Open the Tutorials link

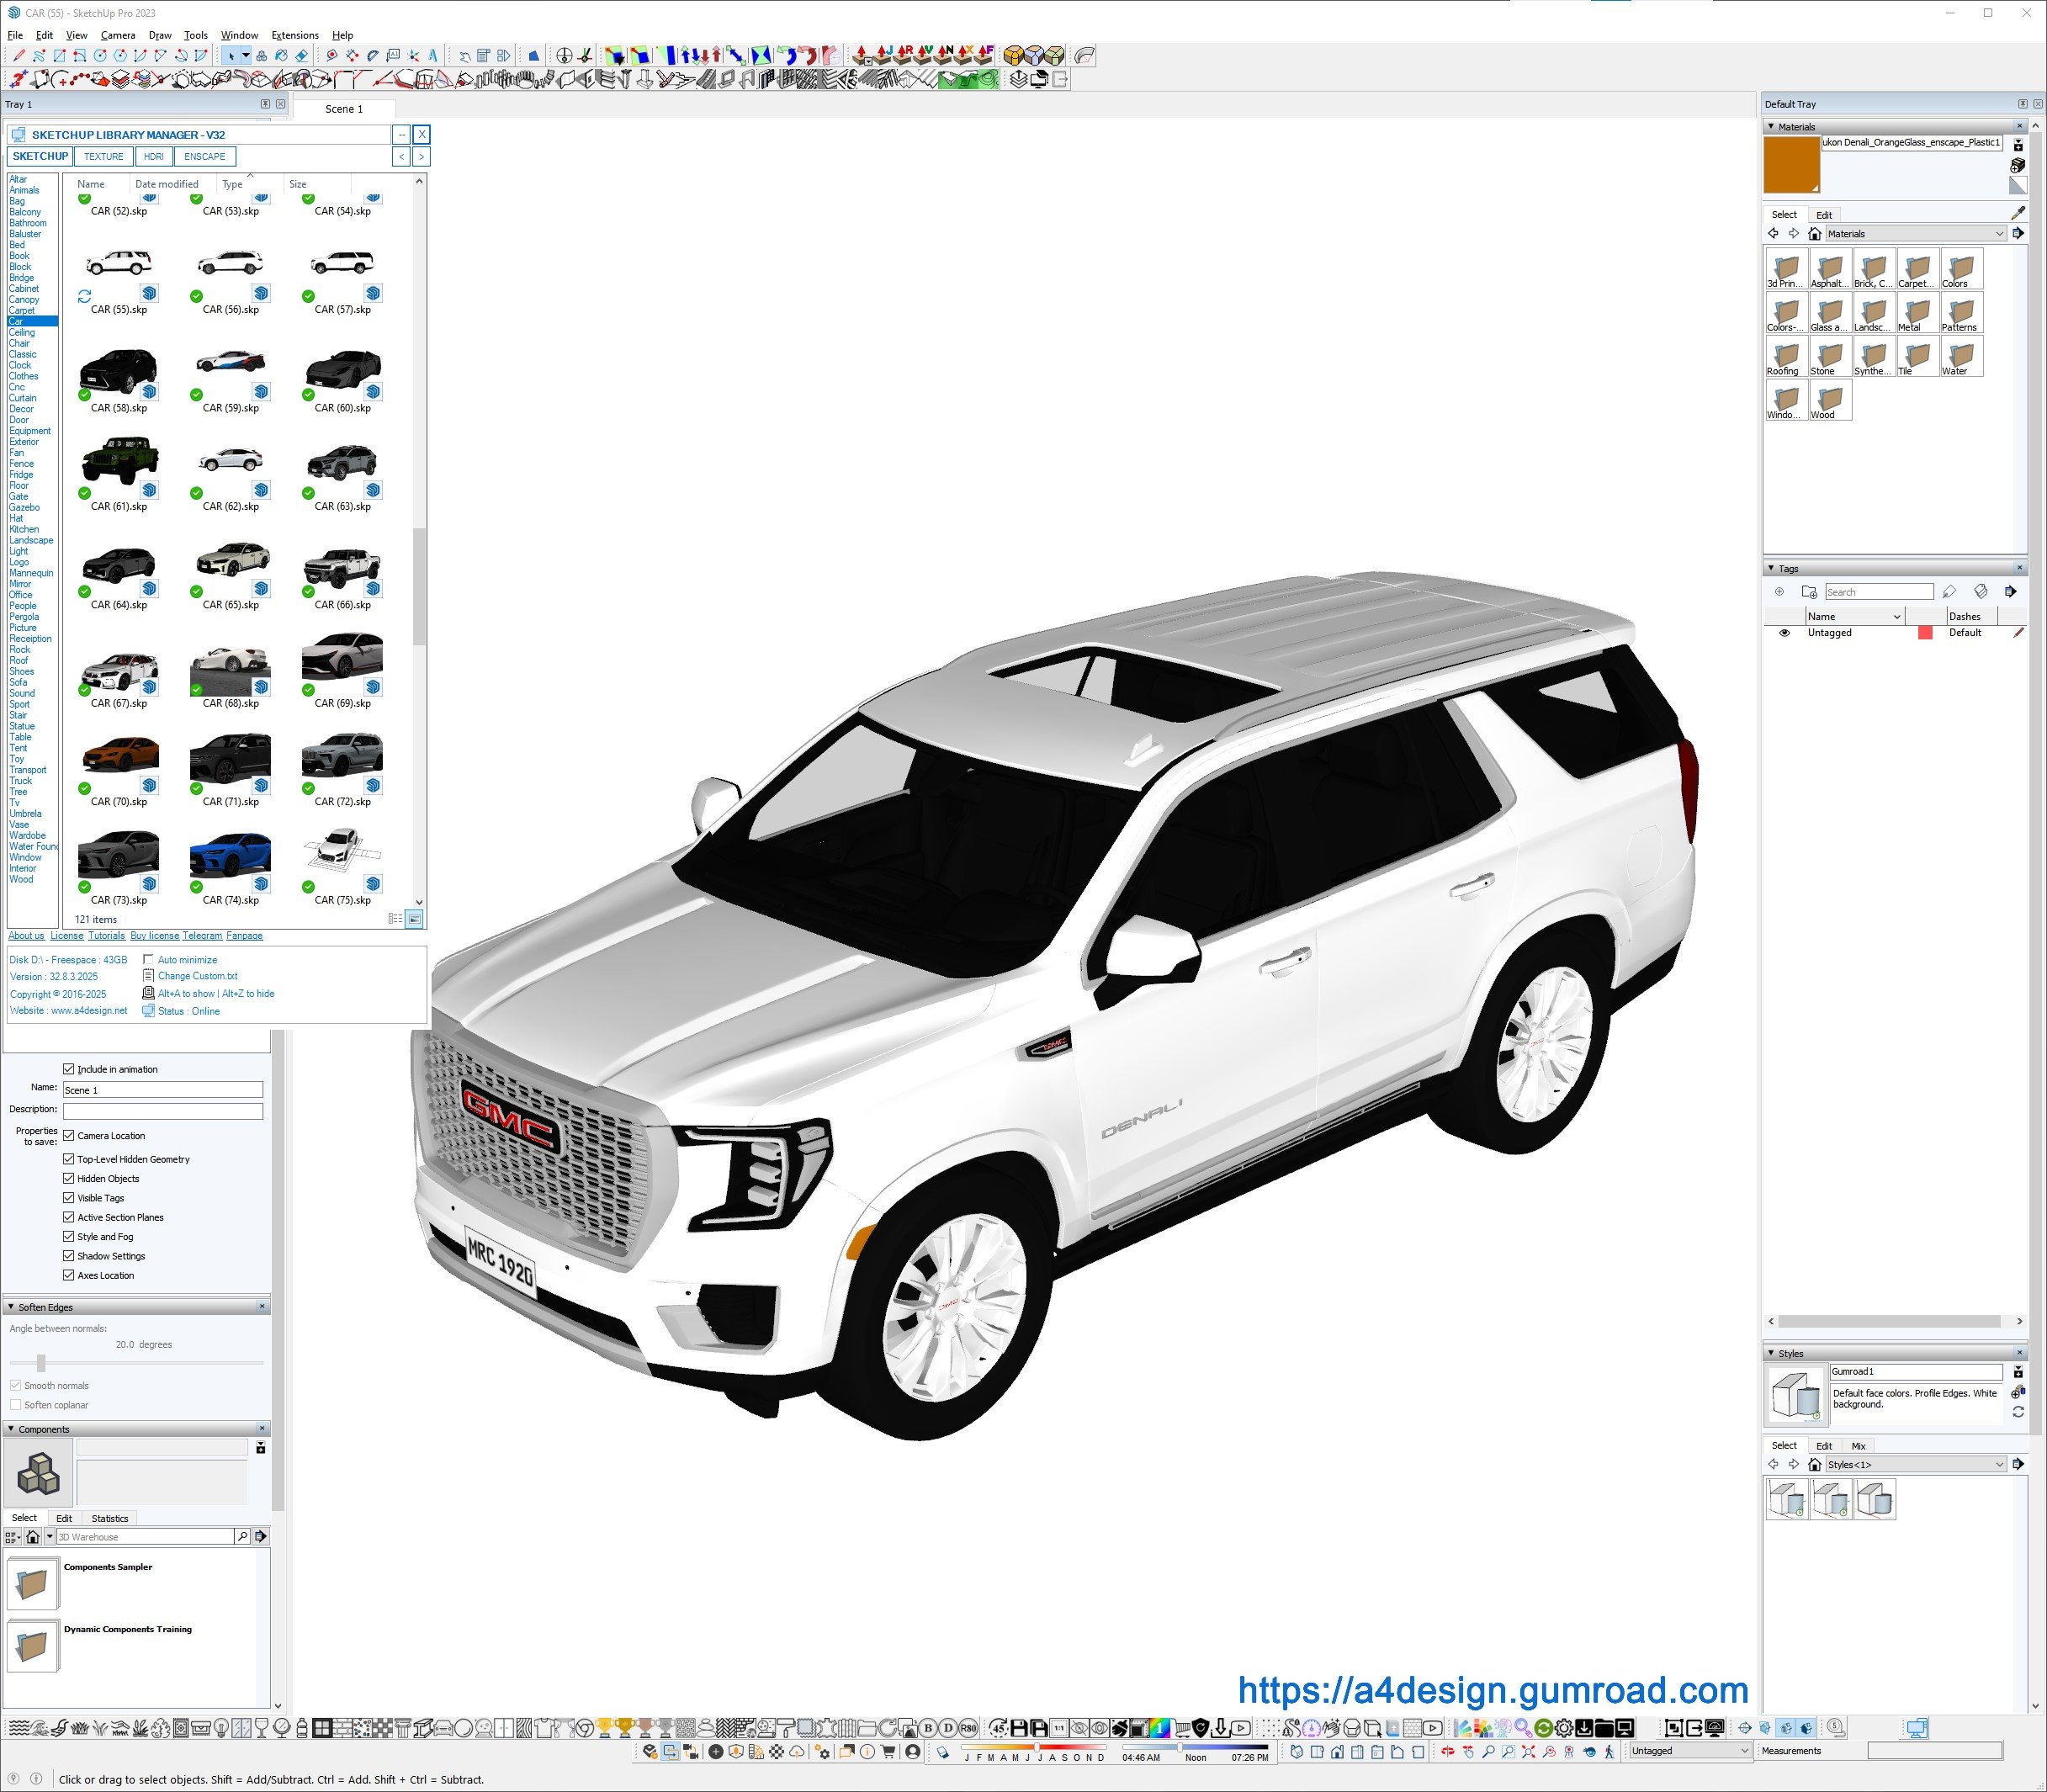[106, 936]
